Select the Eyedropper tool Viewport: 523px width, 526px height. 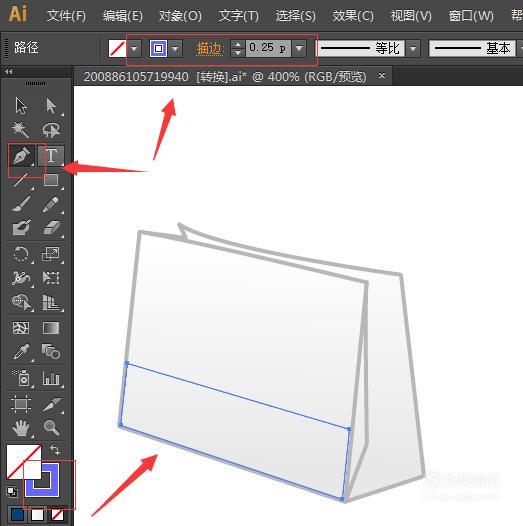[x=21, y=352]
